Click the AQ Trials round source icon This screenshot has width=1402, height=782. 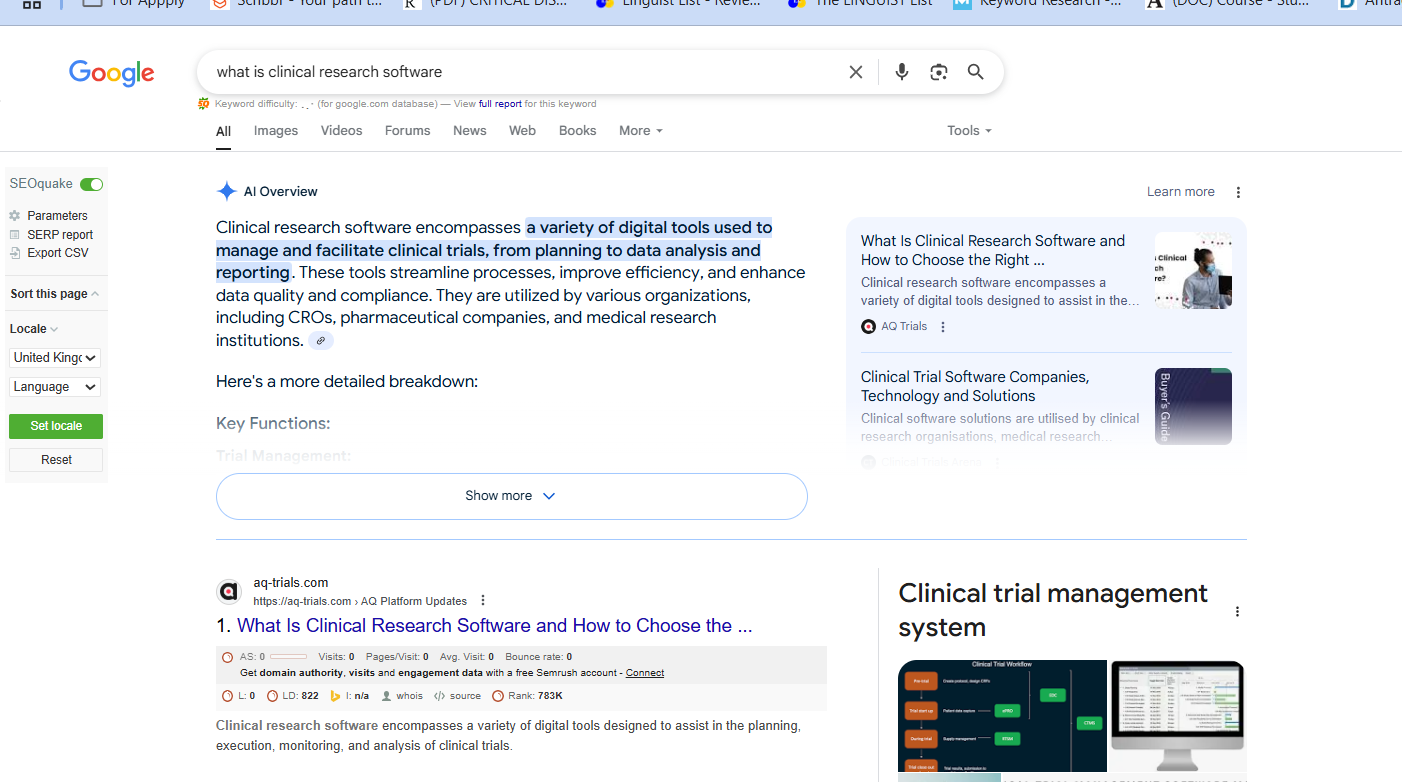tap(868, 326)
